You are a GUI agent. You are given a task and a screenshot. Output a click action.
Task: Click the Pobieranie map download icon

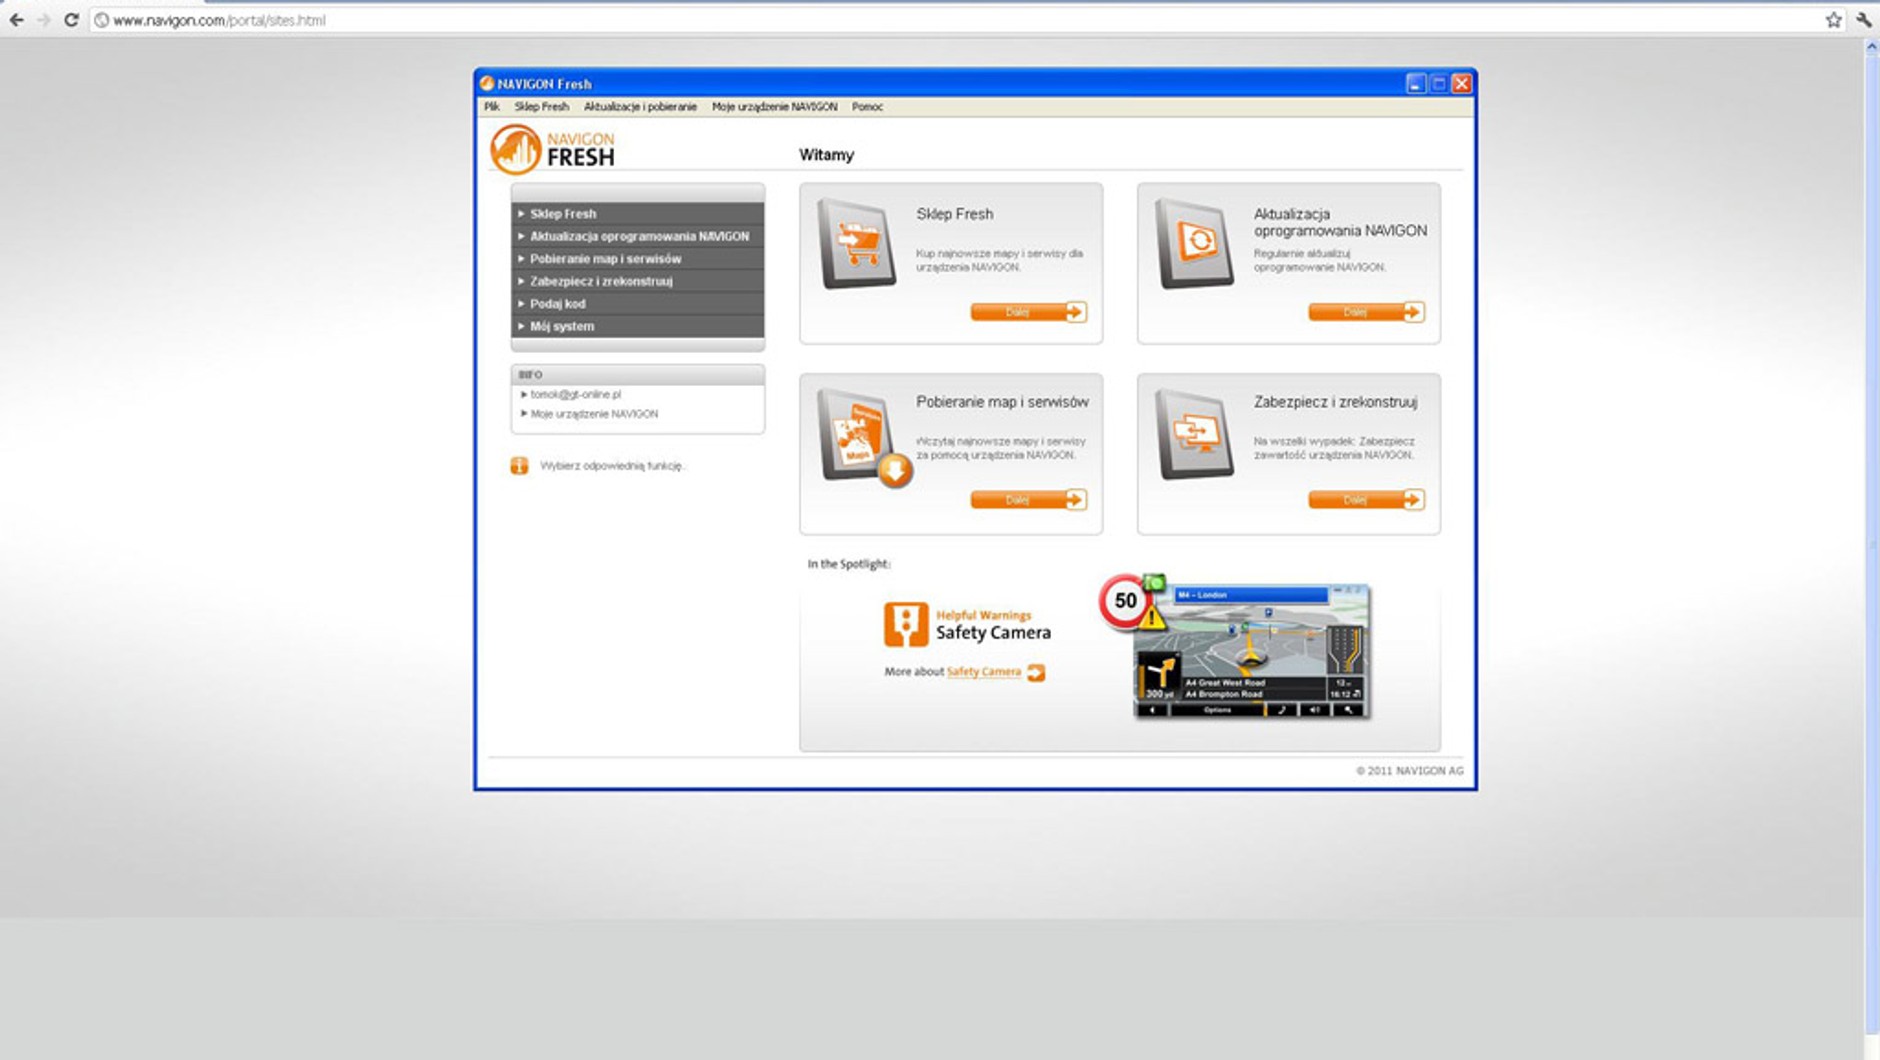[864, 438]
